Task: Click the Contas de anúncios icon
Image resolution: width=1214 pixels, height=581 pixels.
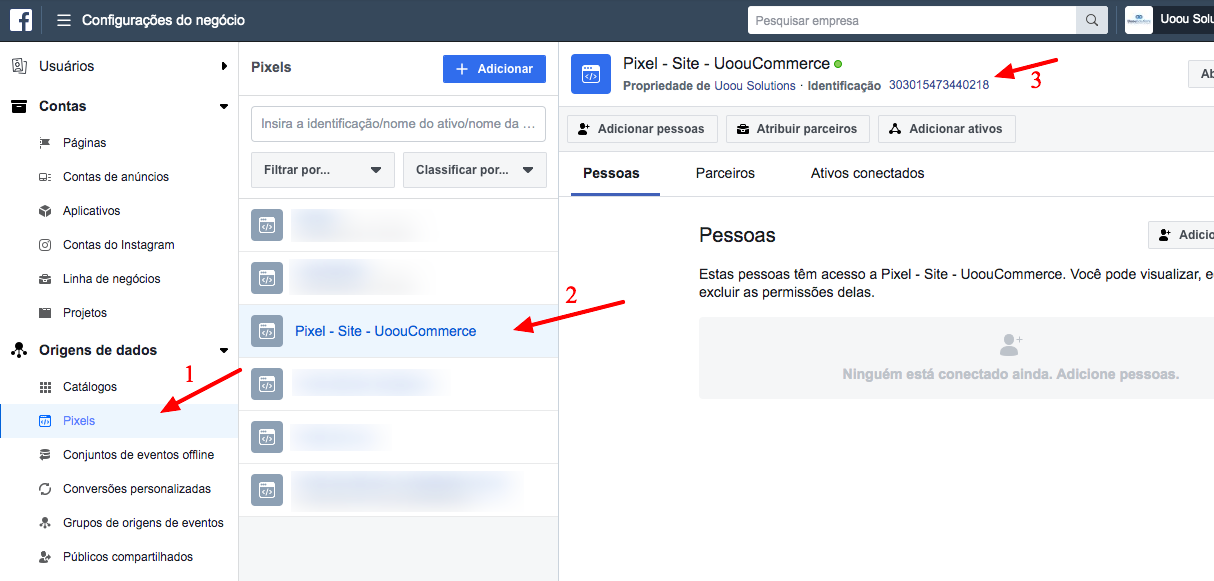Action: 44,177
